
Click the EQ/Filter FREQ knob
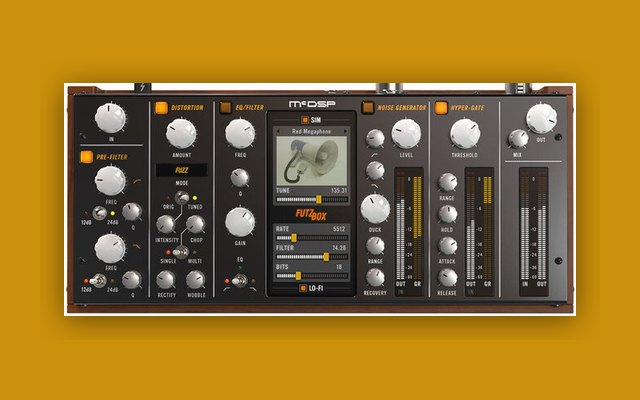(x=240, y=133)
